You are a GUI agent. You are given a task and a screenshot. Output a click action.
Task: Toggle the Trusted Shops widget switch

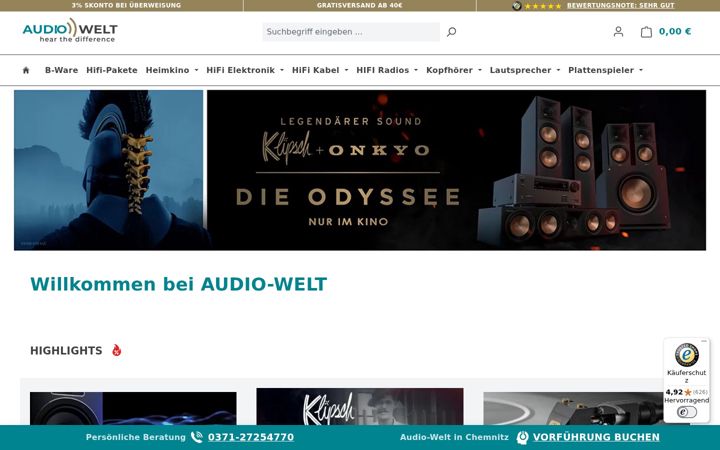tap(686, 412)
